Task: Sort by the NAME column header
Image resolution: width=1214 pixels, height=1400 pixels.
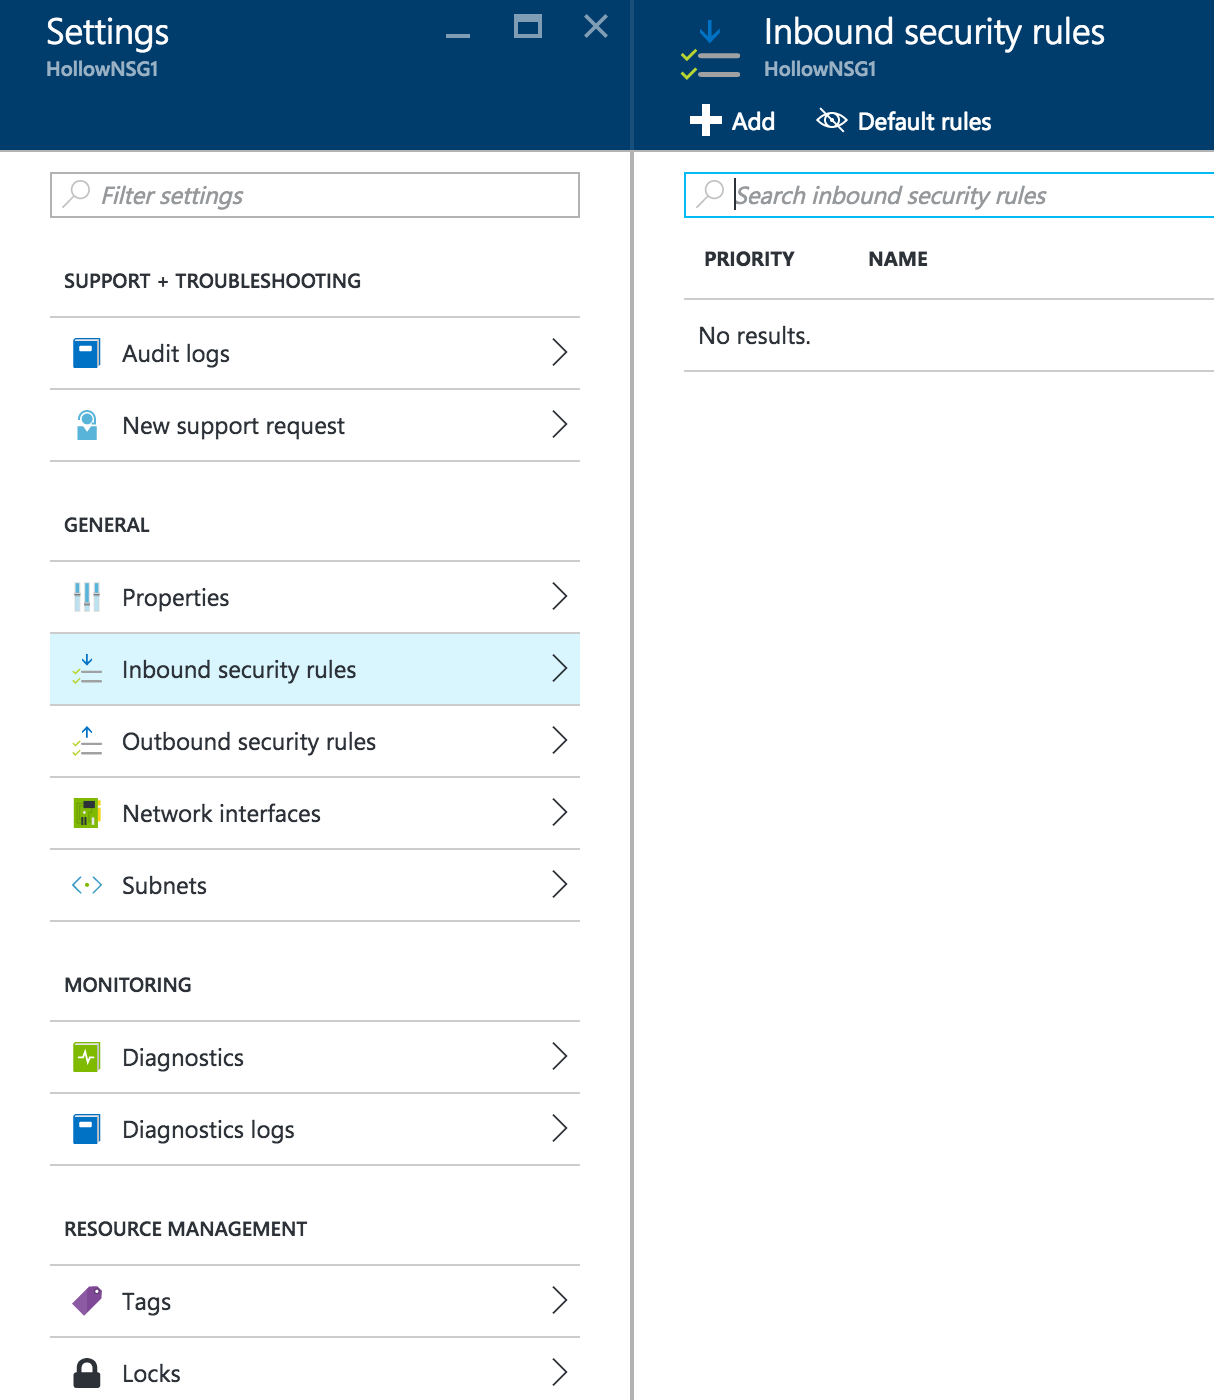Action: coord(897,259)
